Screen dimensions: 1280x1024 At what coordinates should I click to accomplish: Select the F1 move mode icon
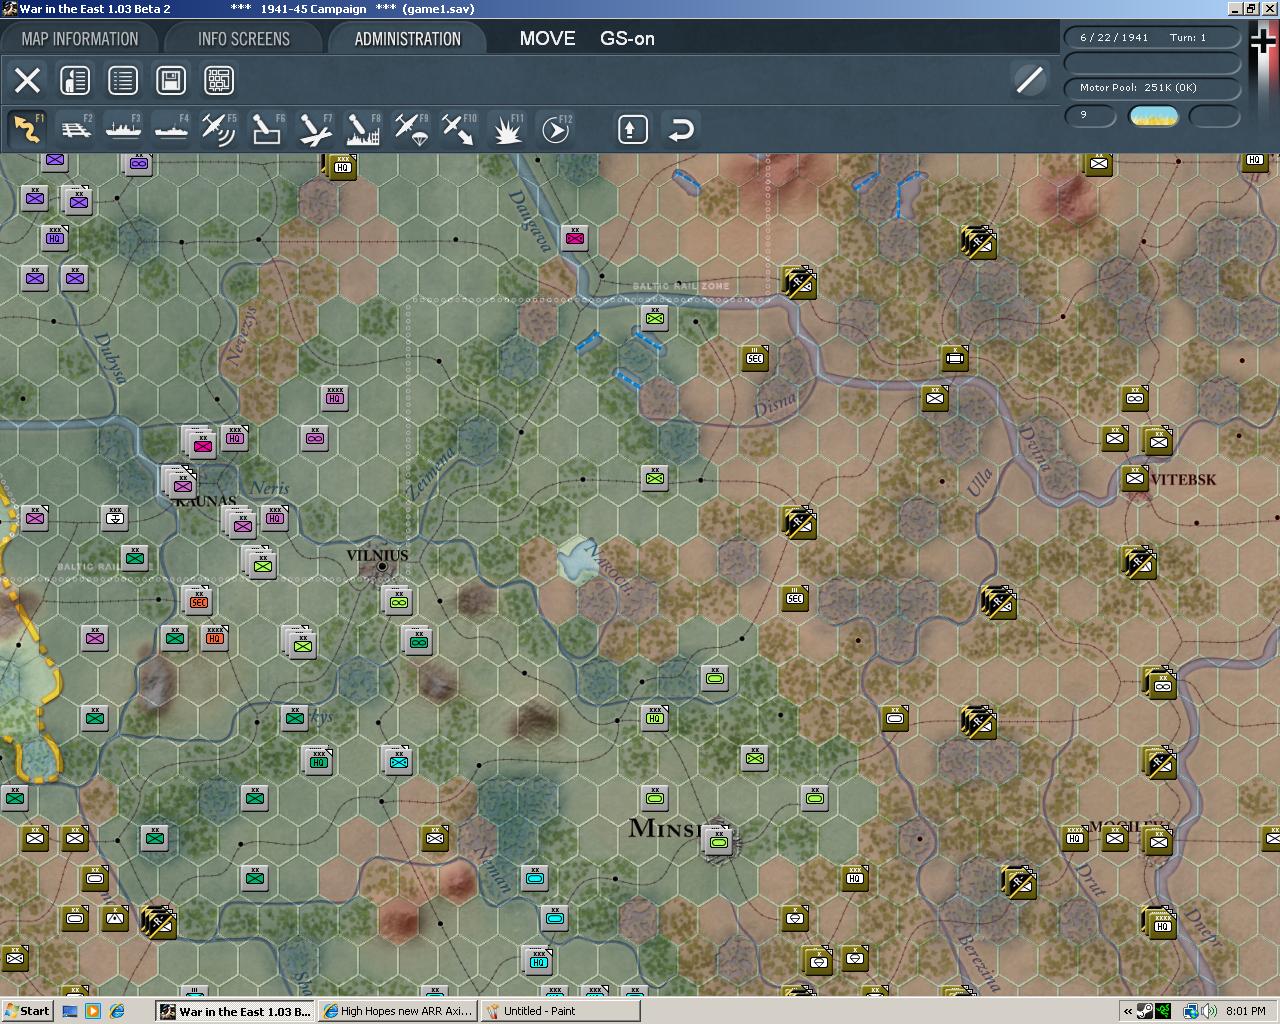click(x=27, y=129)
